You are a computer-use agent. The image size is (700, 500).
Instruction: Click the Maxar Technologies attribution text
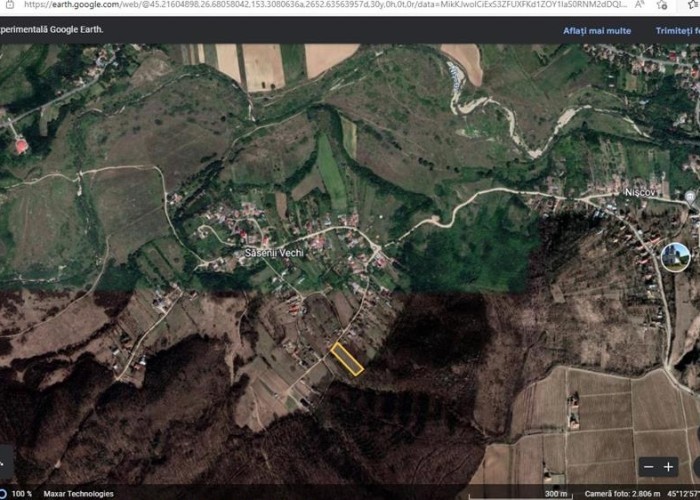click(80, 493)
